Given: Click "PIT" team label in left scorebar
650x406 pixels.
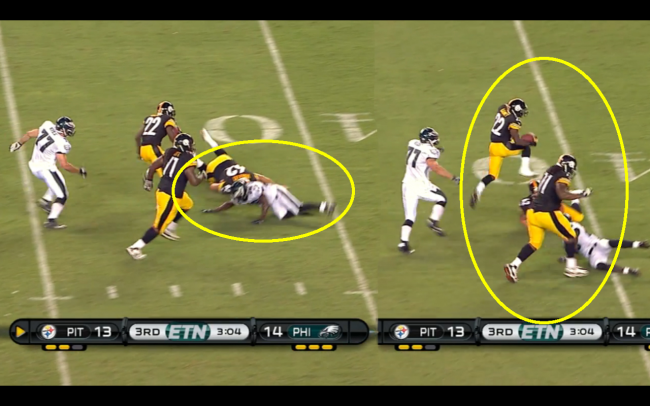Looking at the screenshot, I should click(75, 332).
